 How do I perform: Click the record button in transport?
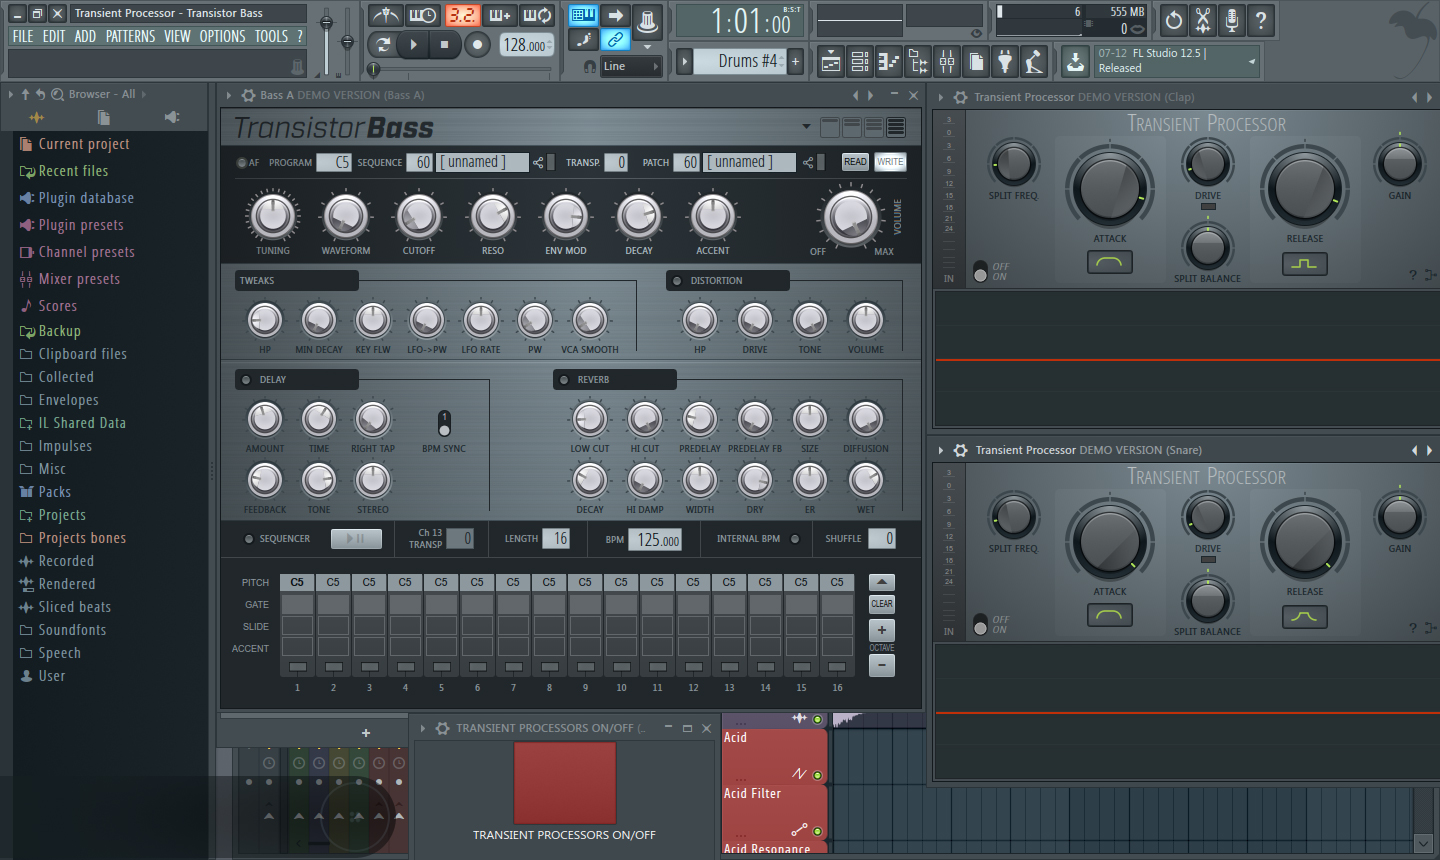[x=478, y=44]
